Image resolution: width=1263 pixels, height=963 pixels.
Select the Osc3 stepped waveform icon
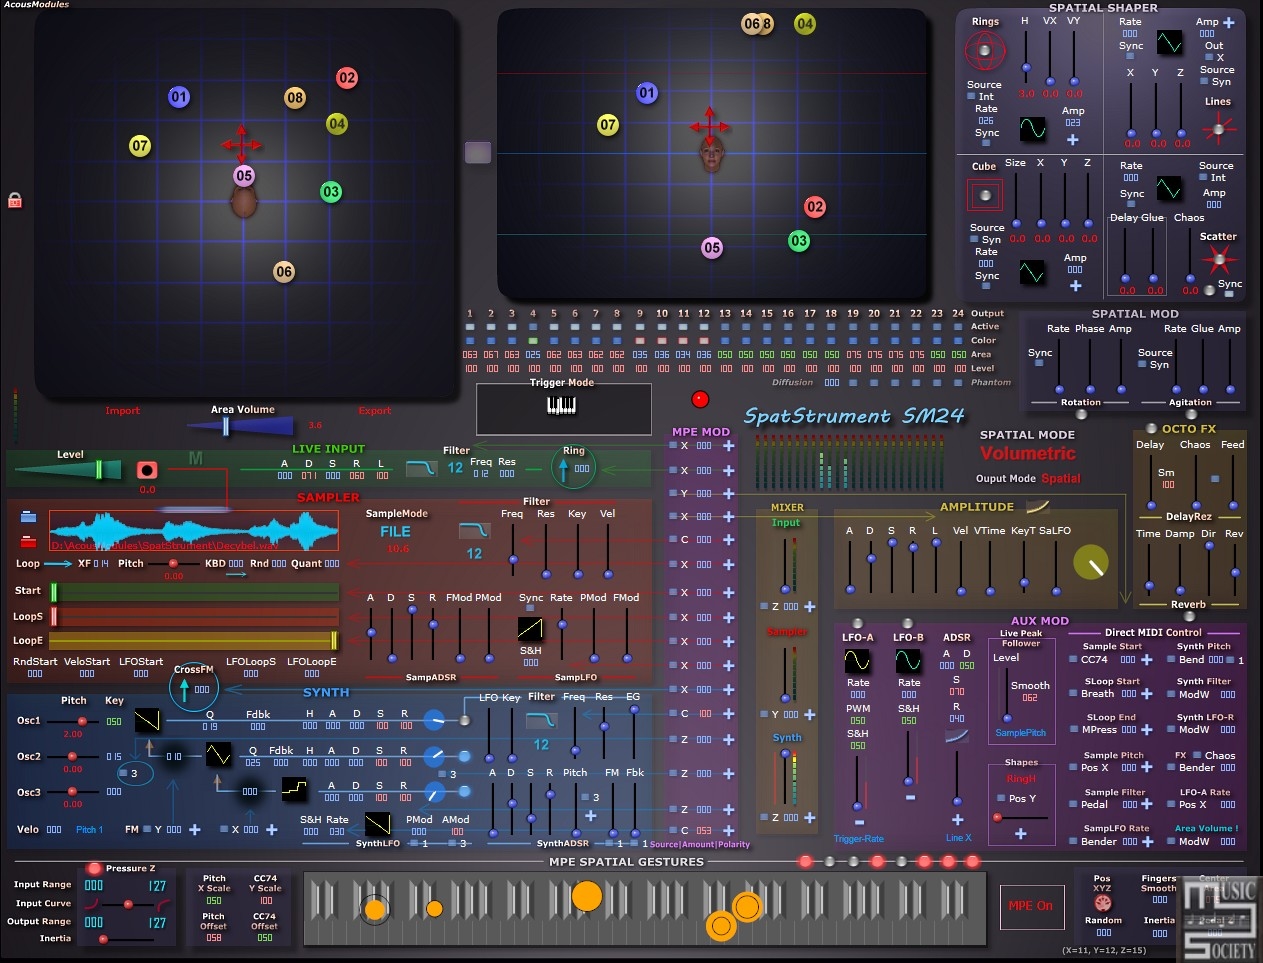(295, 790)
